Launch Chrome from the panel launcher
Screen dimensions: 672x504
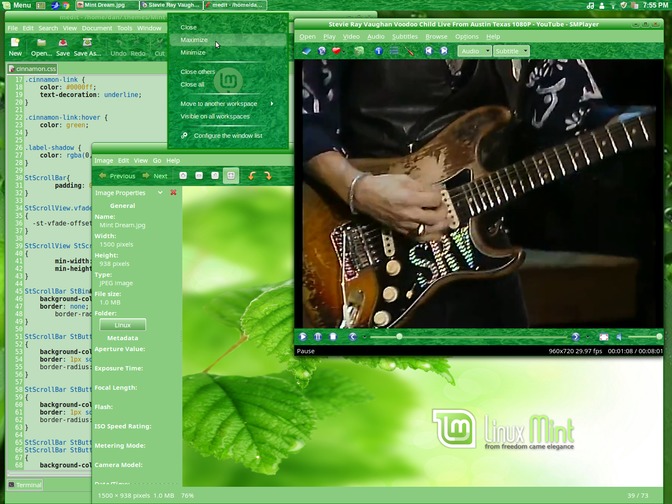click(66, 5)
